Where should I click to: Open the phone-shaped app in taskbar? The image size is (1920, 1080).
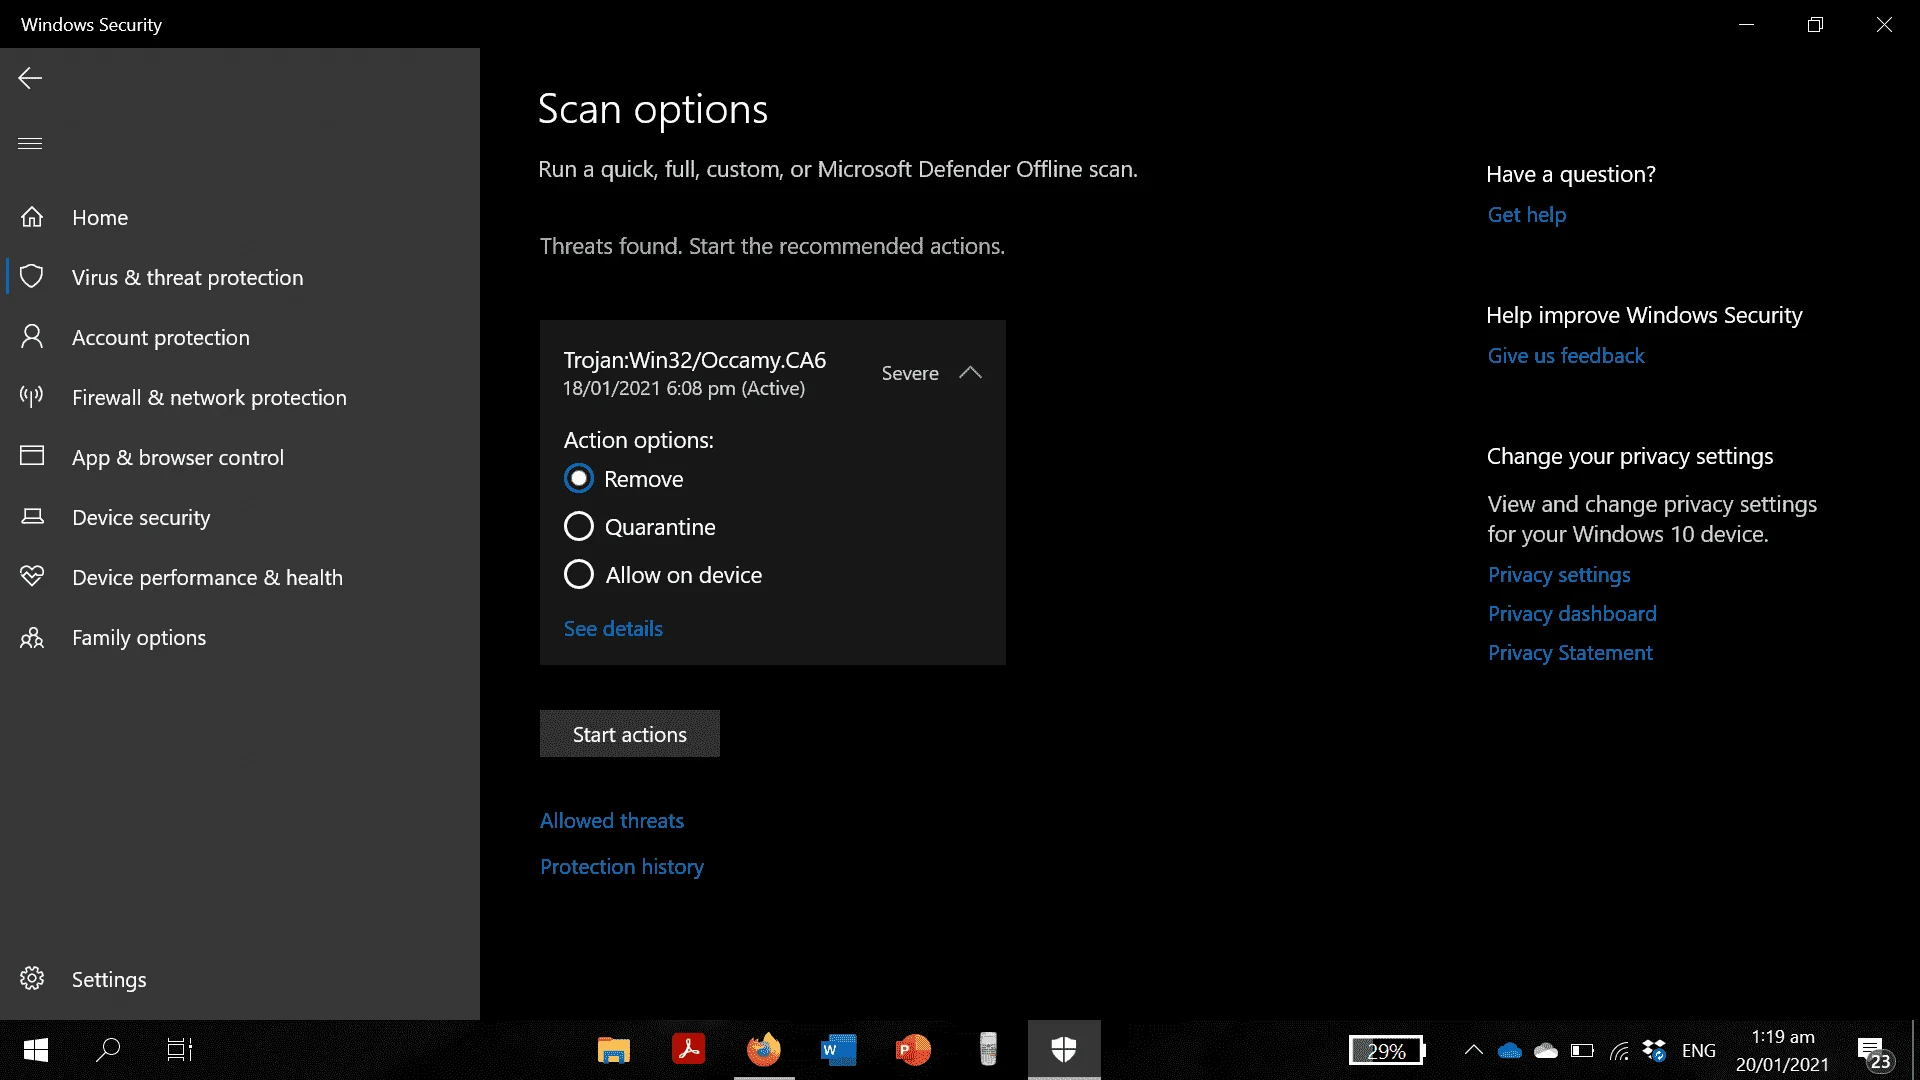(988, 1050)
